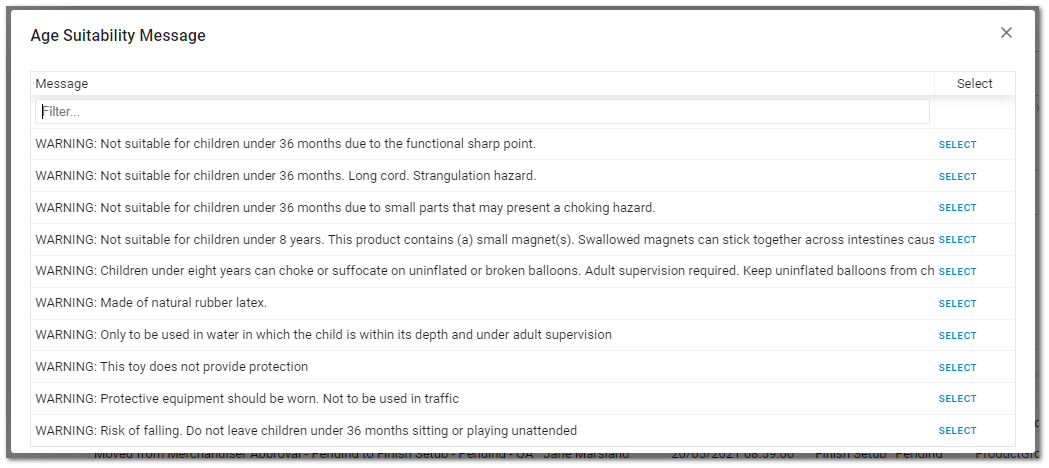Click the Select column header
Screen dimensions: 1049x468
[975, 84]
